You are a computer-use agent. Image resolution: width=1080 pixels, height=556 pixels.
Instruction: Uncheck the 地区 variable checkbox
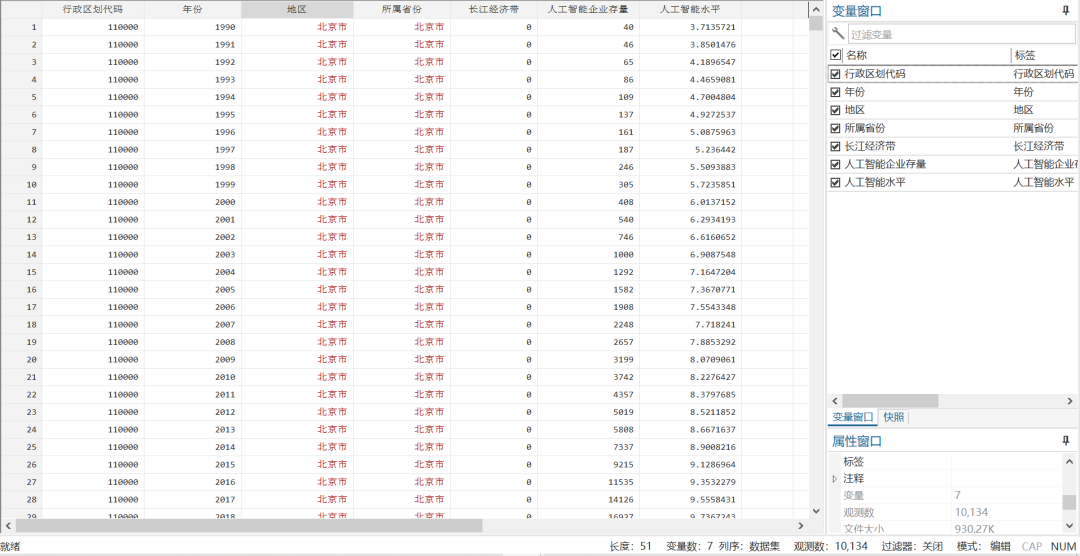click(x=835, y=110)
